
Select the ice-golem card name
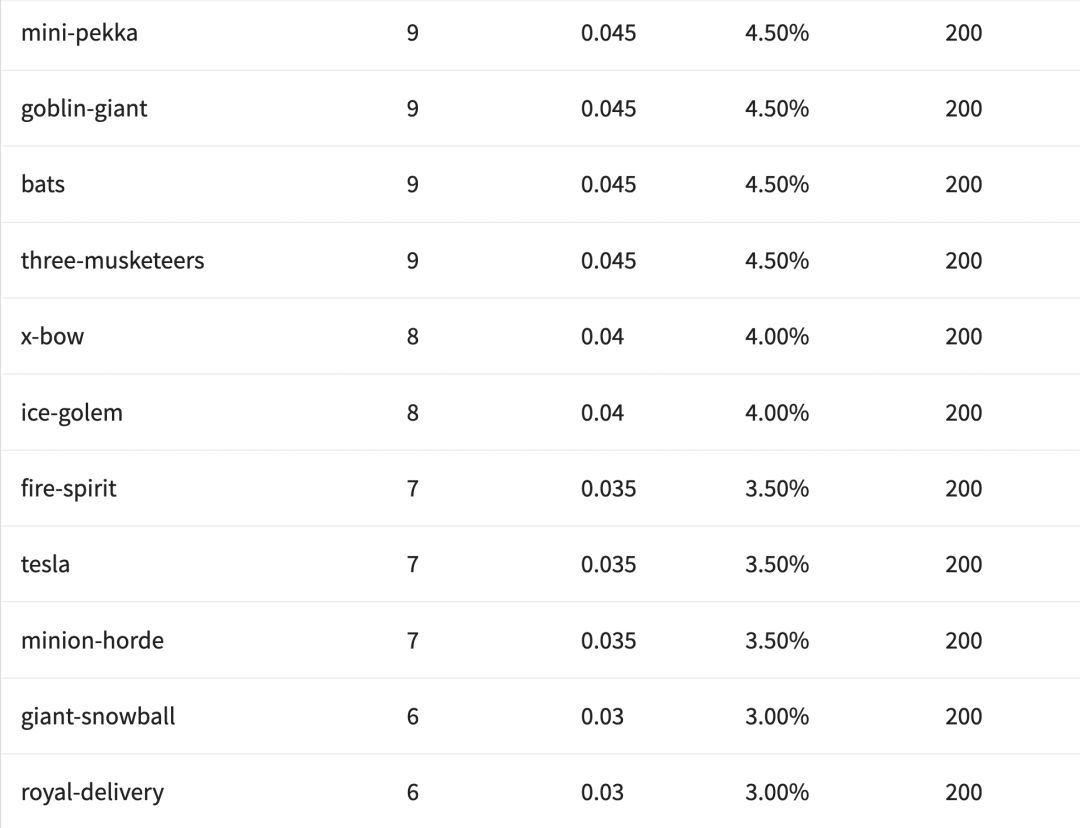point(71,413)
